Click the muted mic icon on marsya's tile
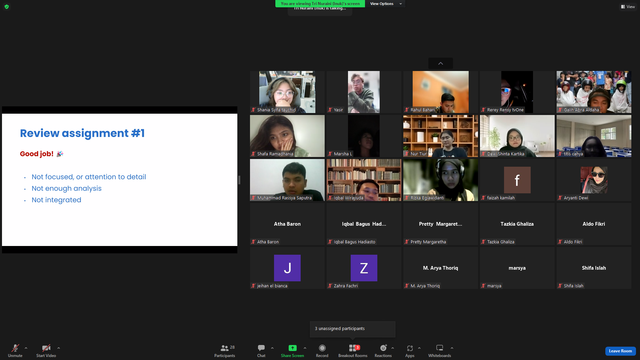Image resolution: width=640 pixels, height=360 pixels. point(484,286)
